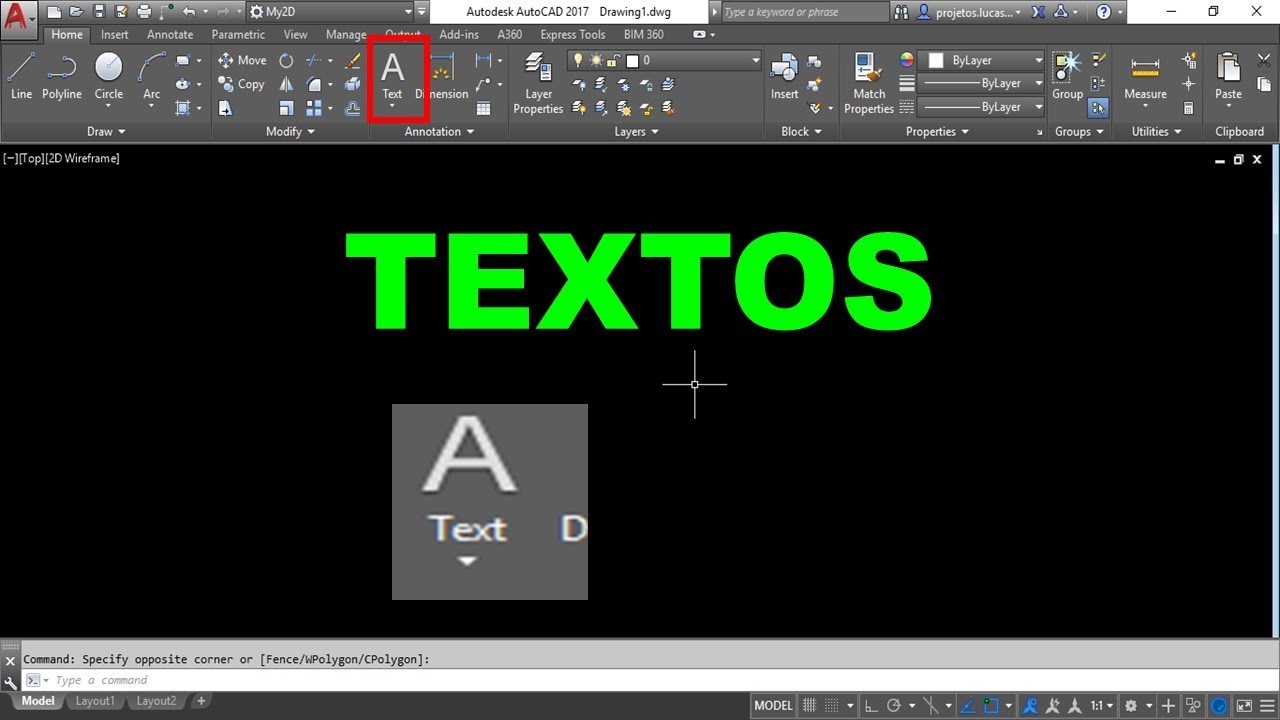Click the [2D Wireframe] visual style label
1280x720 pixels.
pyautogui.click(x=82, y=158)
